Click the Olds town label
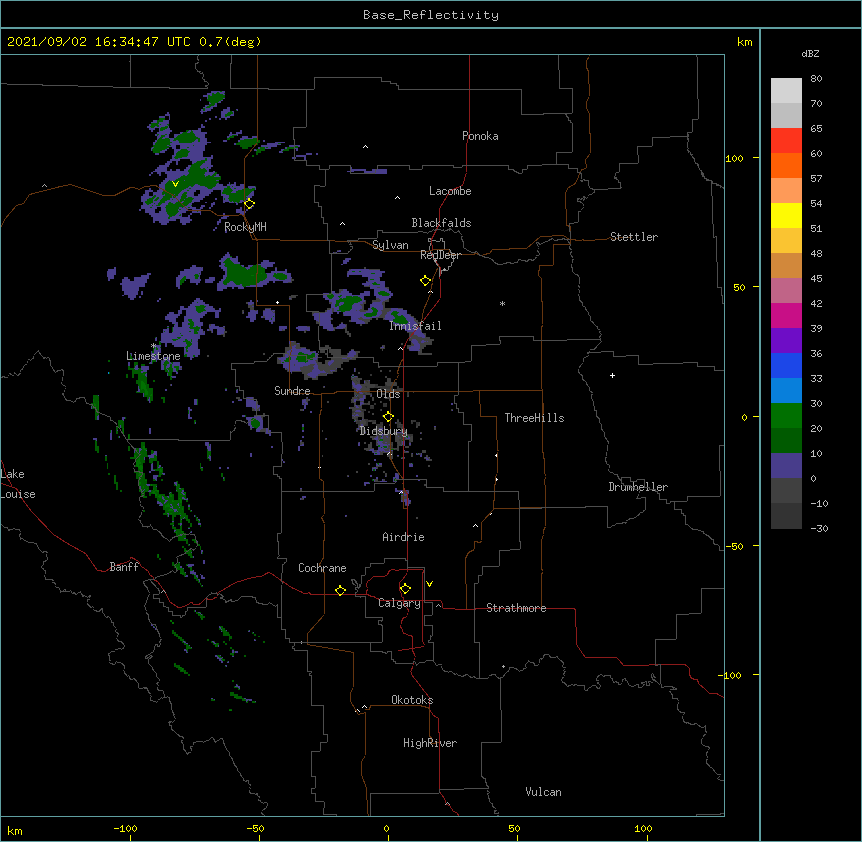 (388, 394)
